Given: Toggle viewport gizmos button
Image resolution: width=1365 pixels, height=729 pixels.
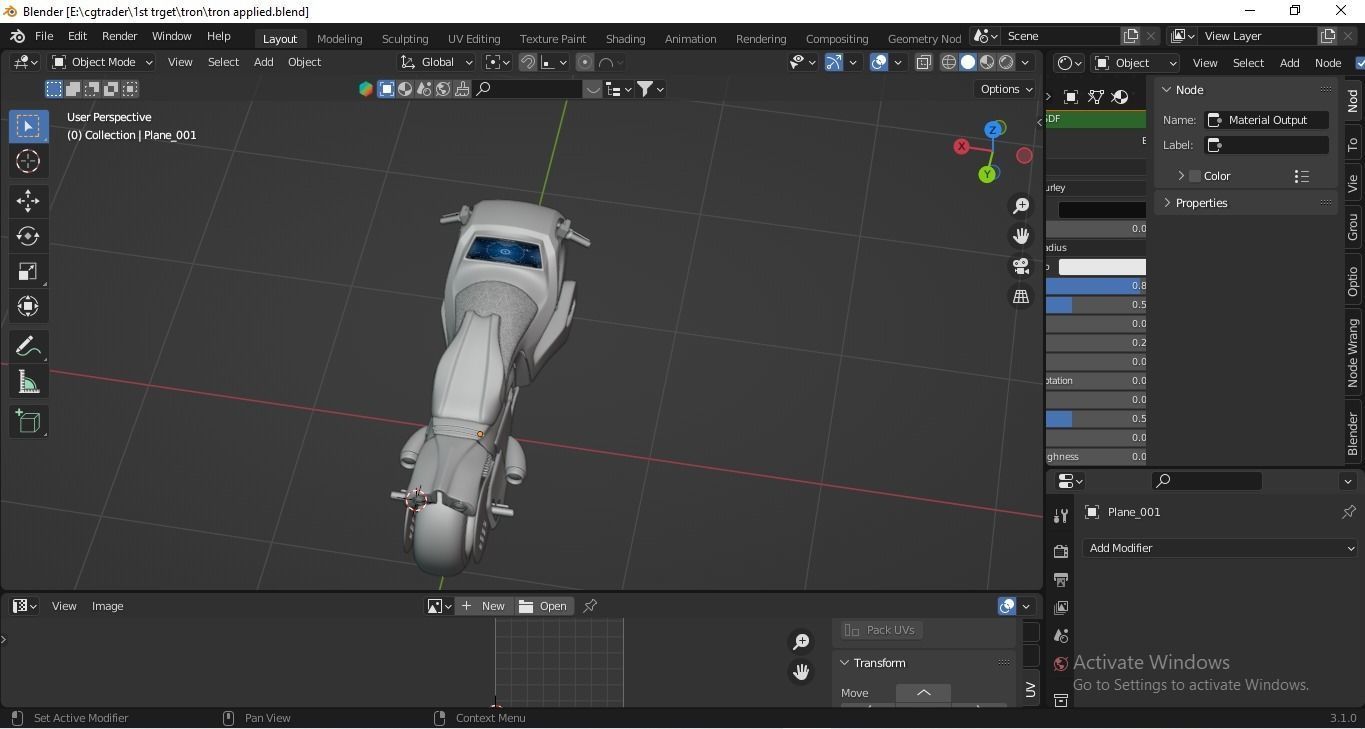Looking at the screenshot, I should click(x=834, y=62).
